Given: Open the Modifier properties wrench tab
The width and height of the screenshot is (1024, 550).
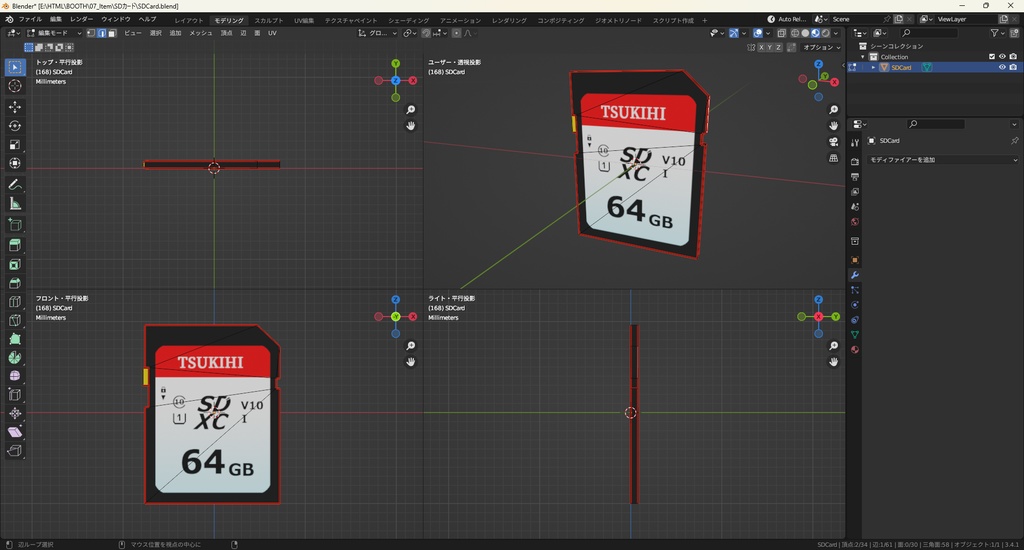Looking at the screenshot, I should [855, 275].
